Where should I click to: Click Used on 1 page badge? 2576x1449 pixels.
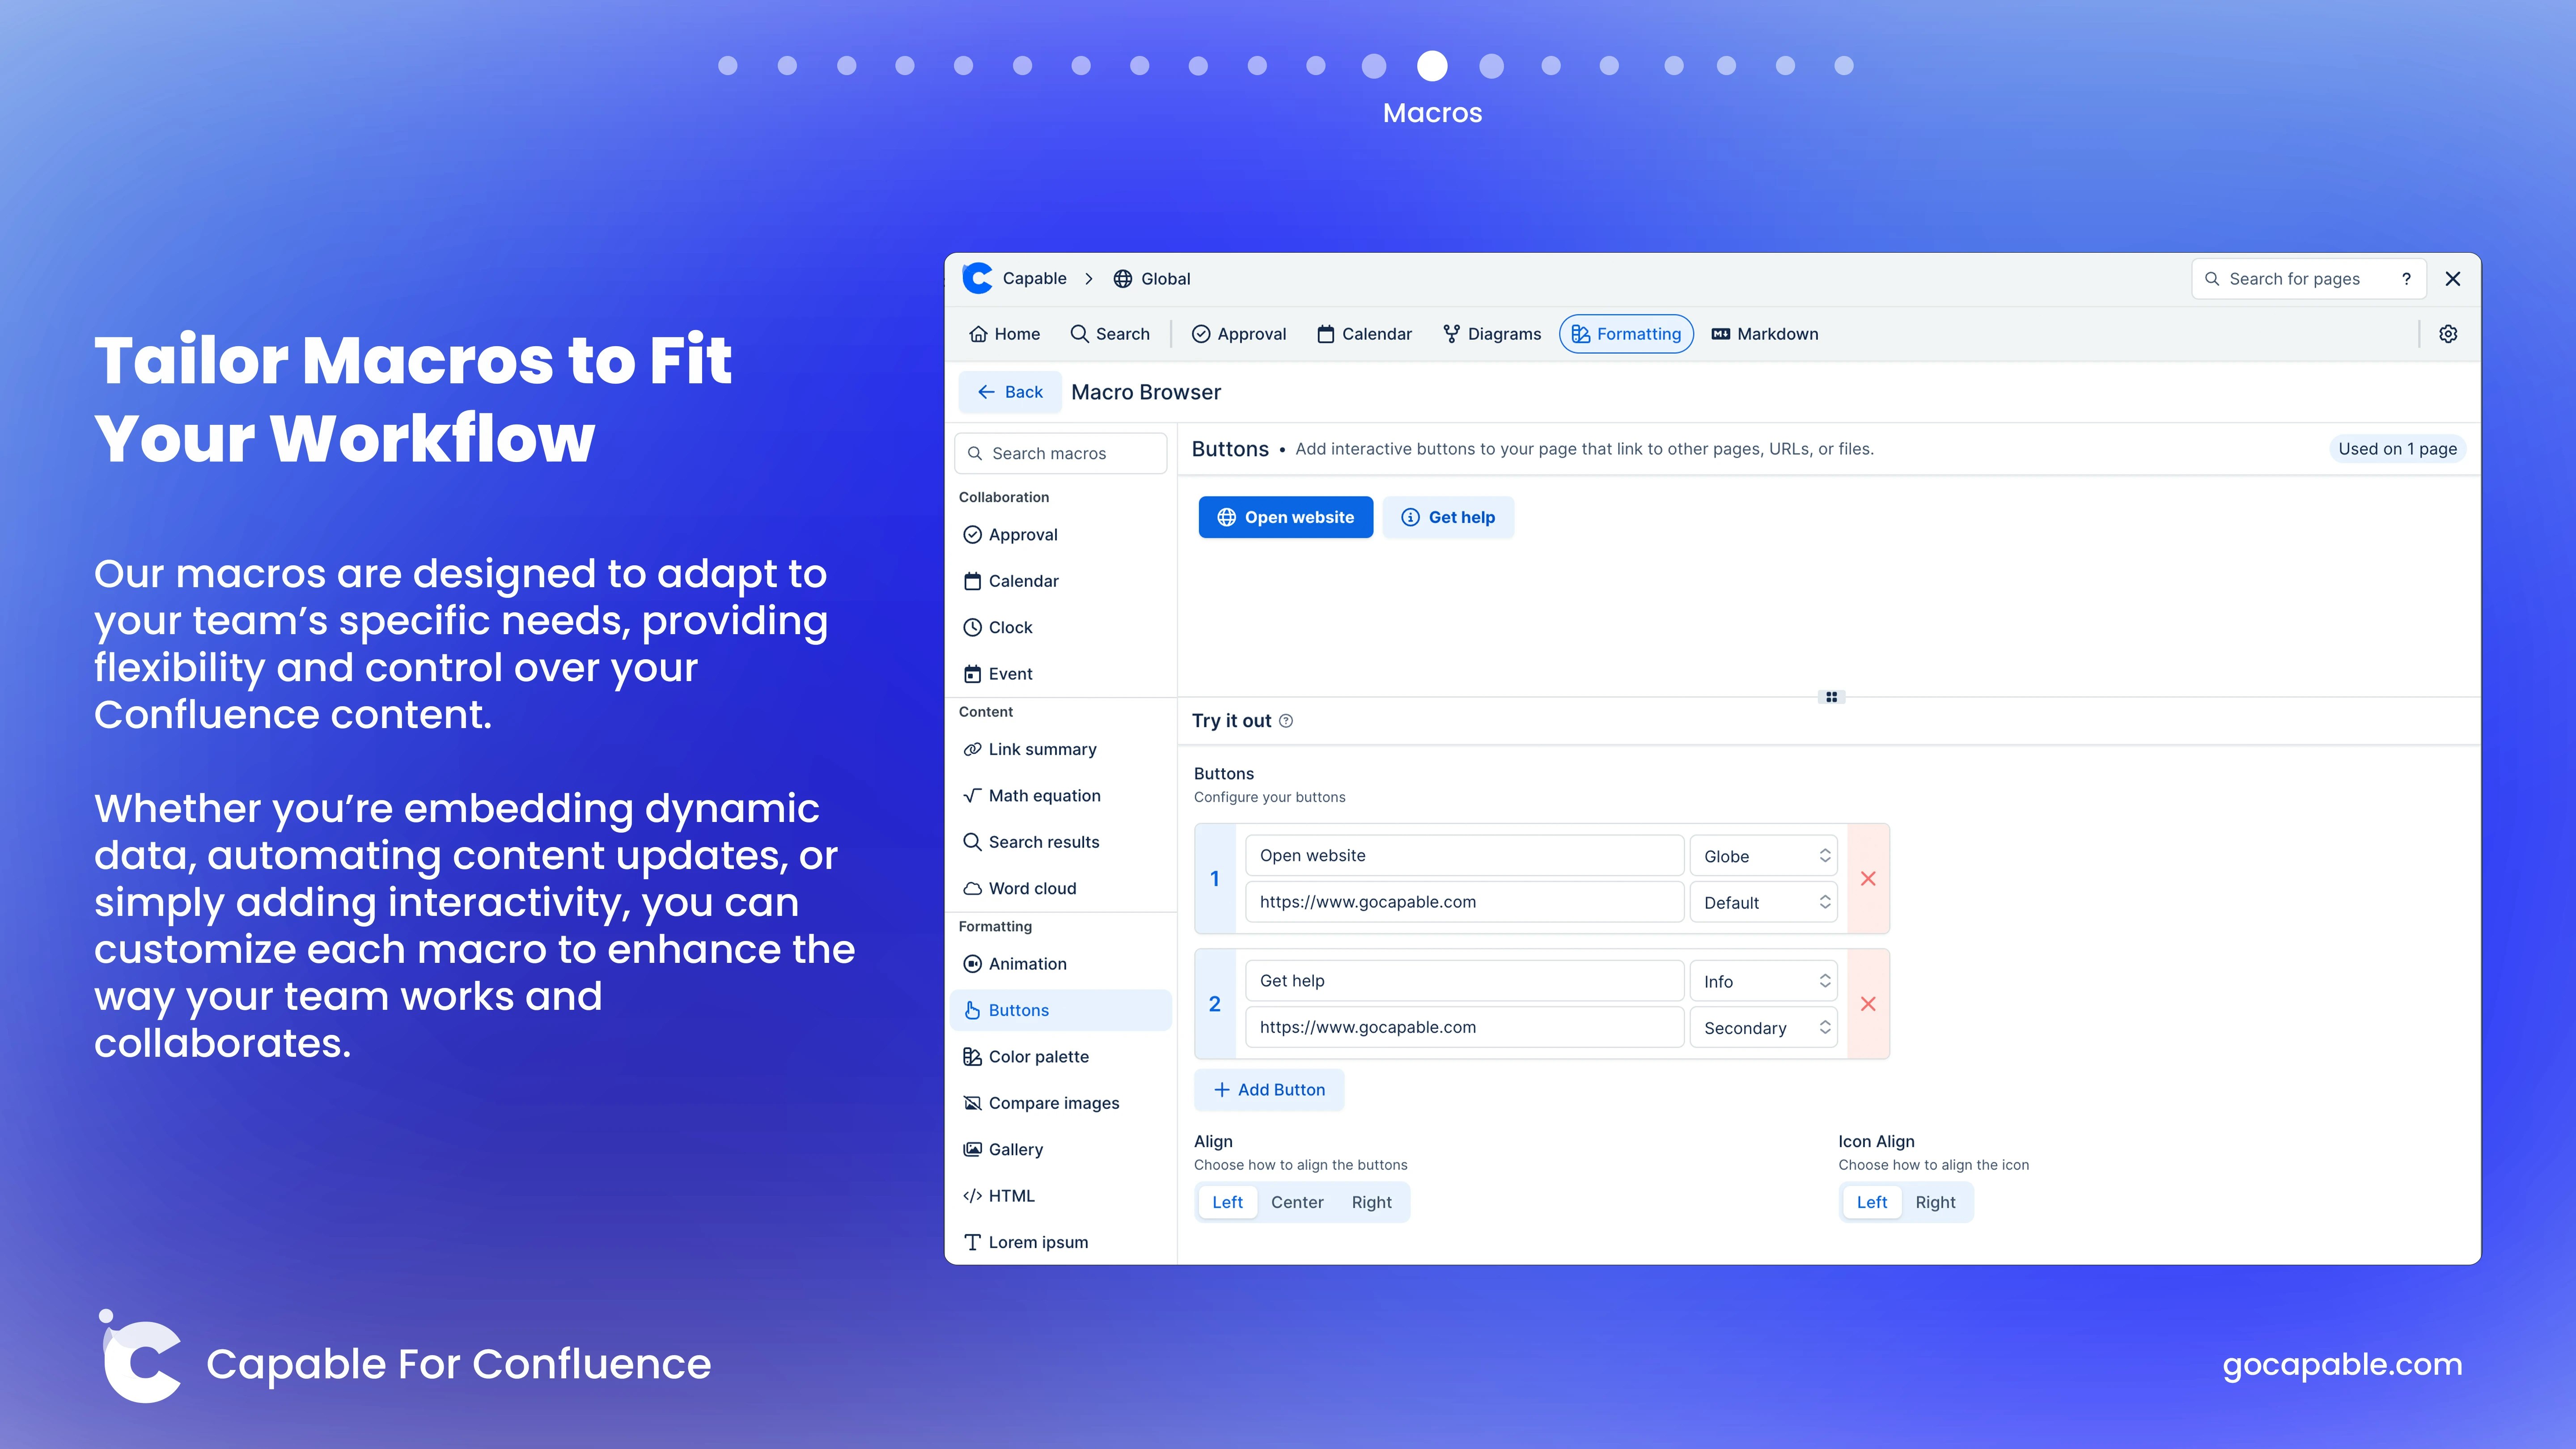[2397, 449]
